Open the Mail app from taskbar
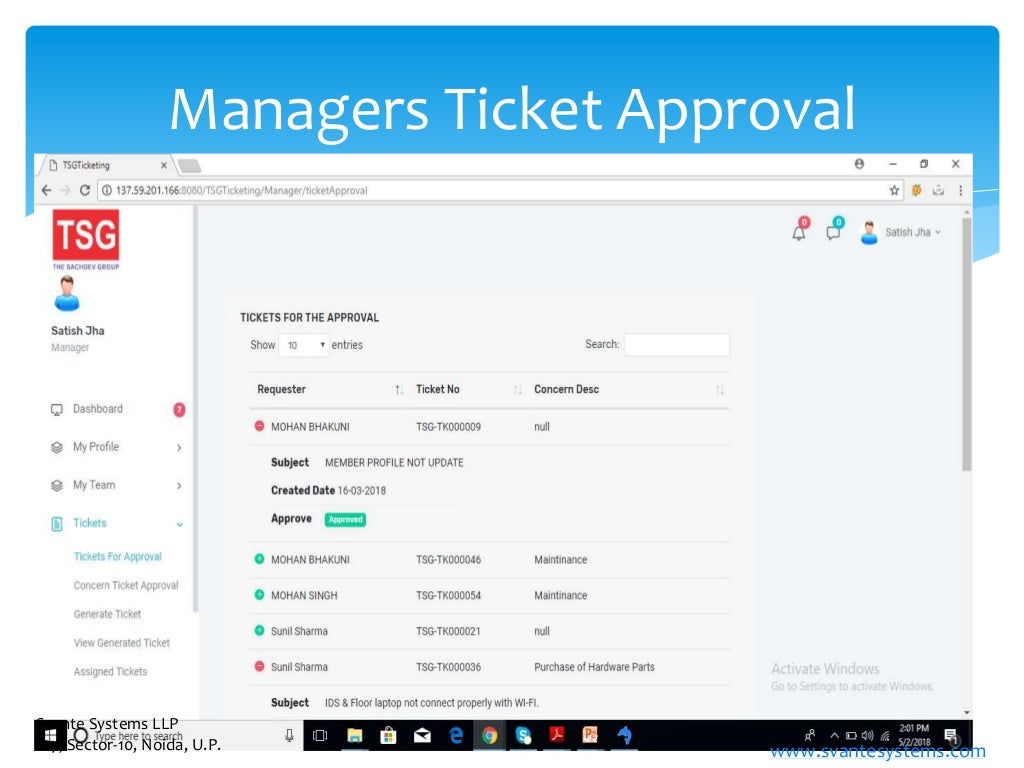1024x768 pixels. pos(423,736)
